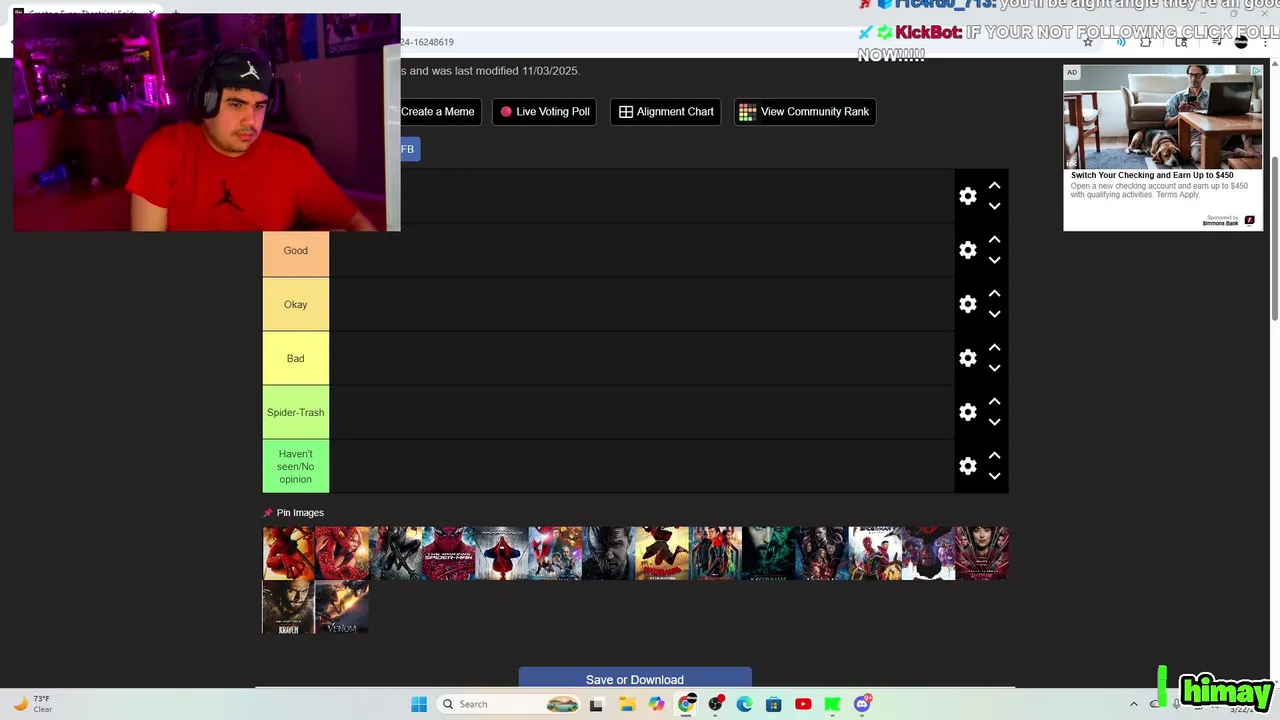Open the Windows Start menu

click(x=419, y=704)
